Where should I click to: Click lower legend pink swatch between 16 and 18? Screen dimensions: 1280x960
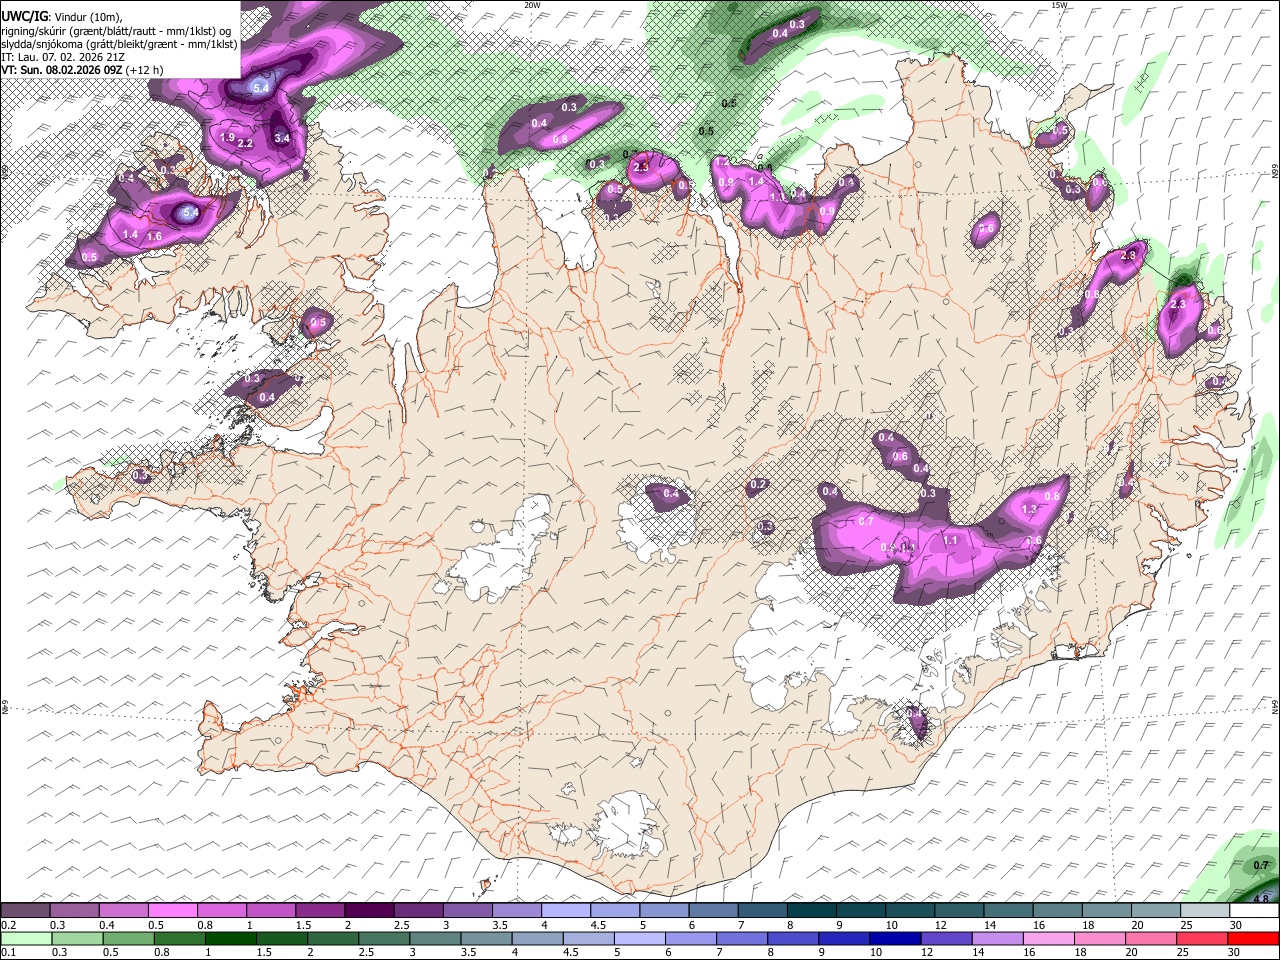[1050, 938]
